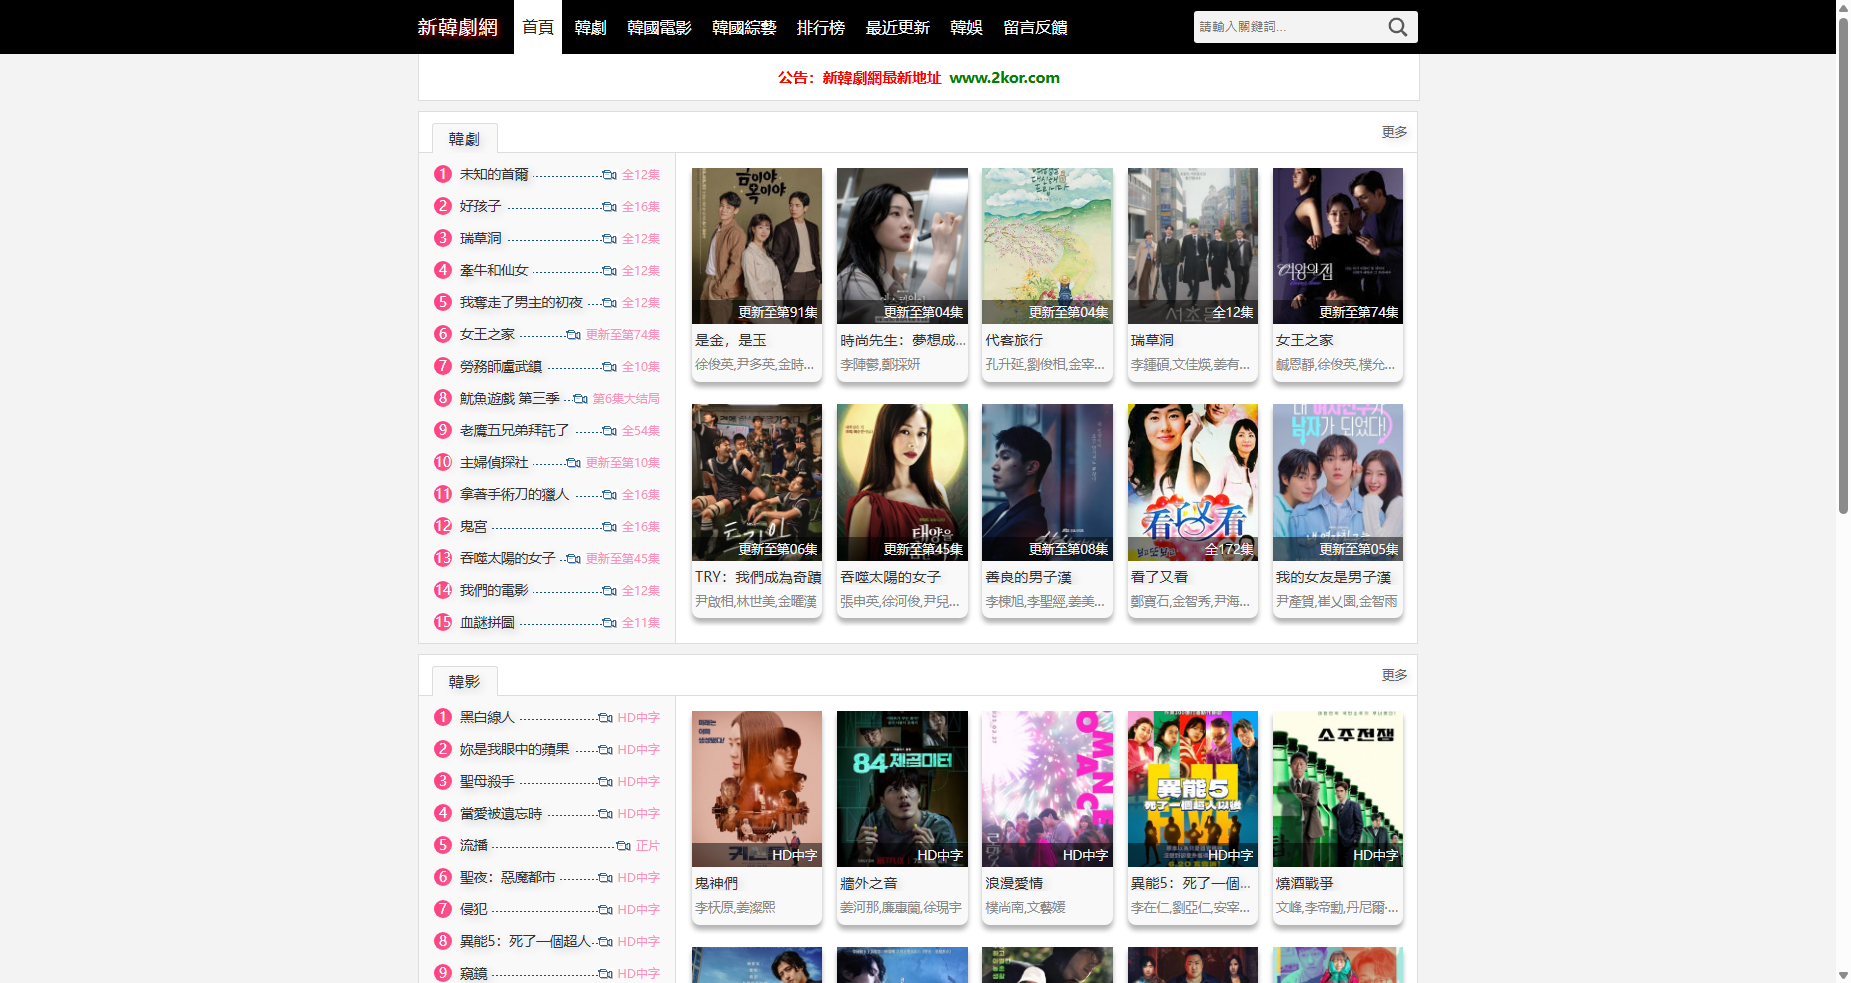
Task: Click the camera icon beside 聖母殺手
Action: tap(605, 782)
